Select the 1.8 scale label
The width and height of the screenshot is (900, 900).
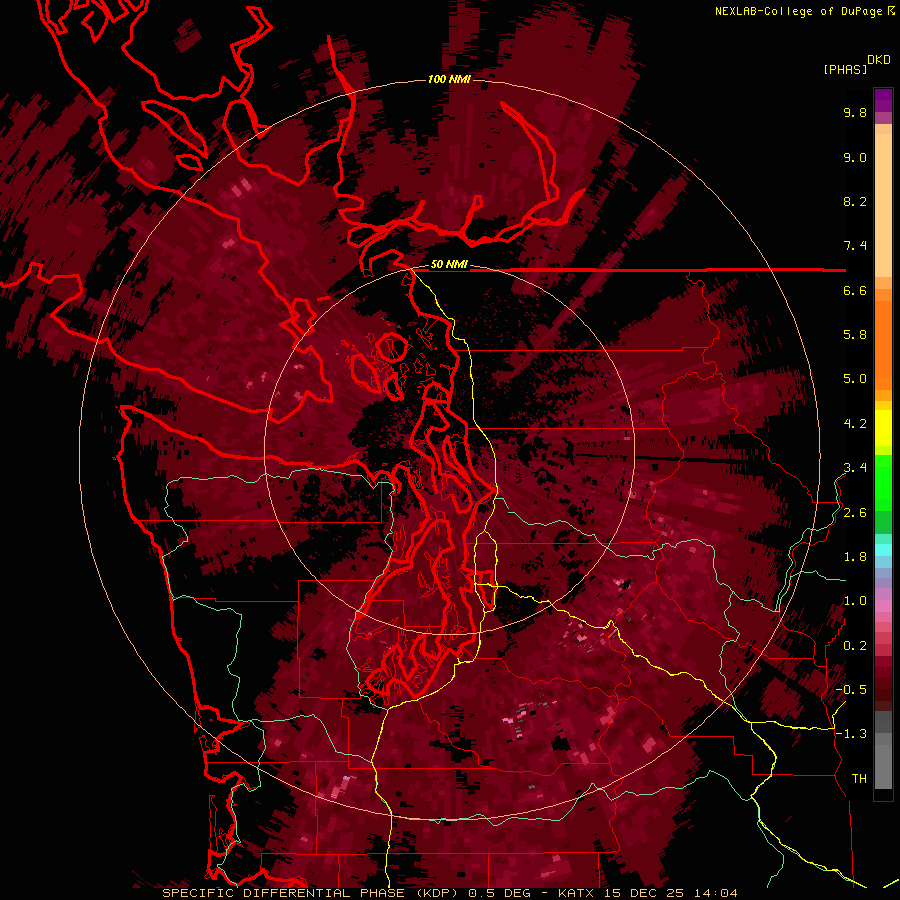tap(855, 557)
